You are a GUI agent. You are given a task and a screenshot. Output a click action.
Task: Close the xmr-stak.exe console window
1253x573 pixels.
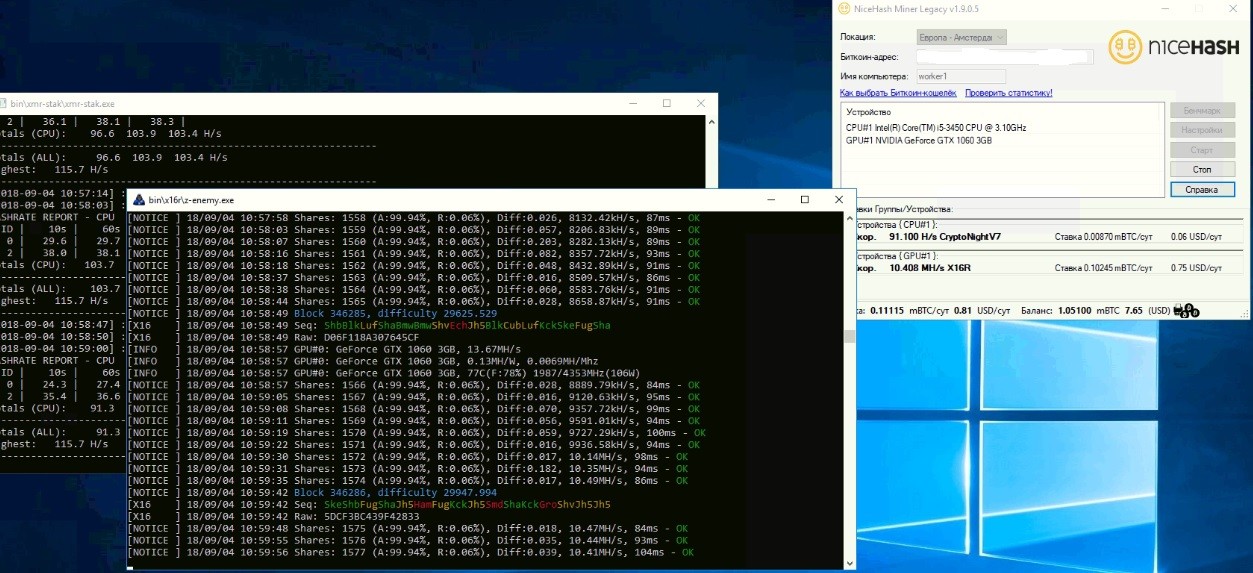(x=702, y=103)
